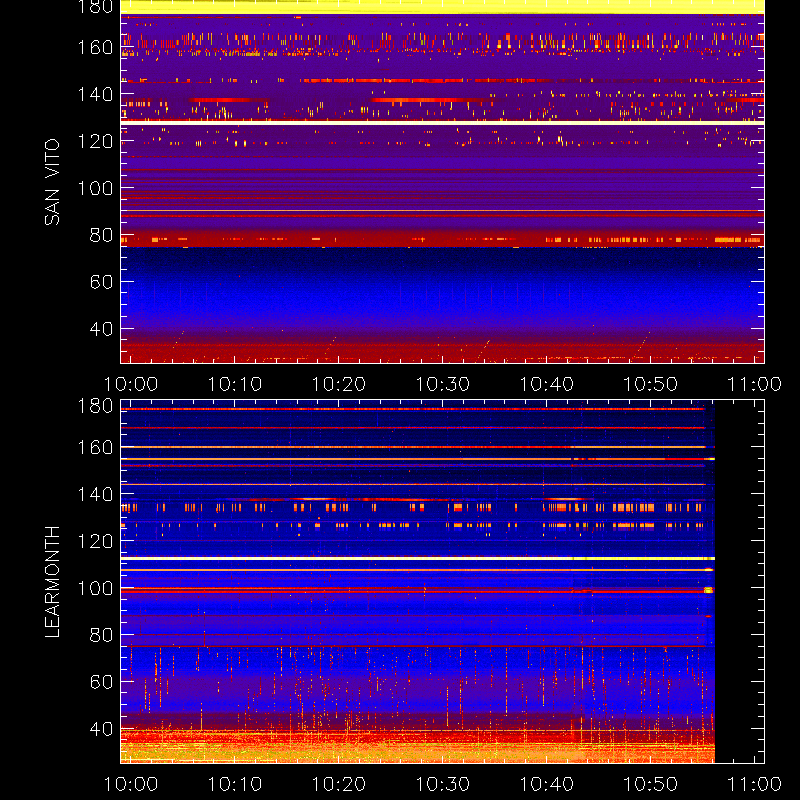Select the 60 tick label on SAN VITO axis
This screenshot has width=800, height=800.
101,282
